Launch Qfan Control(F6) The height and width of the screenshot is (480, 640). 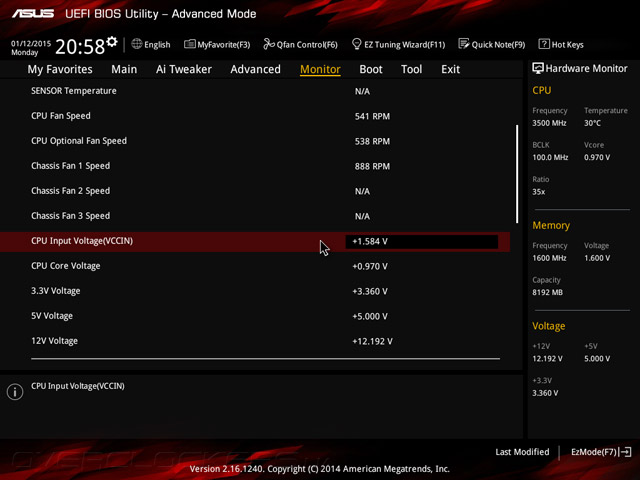pyautogui.click(x=301, y=44)
